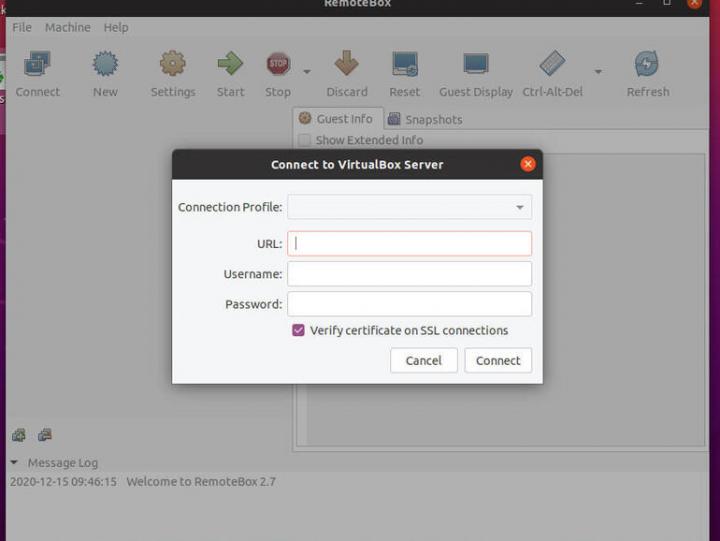Uncheck Verify certificate on SSL connections

[298, 330]
